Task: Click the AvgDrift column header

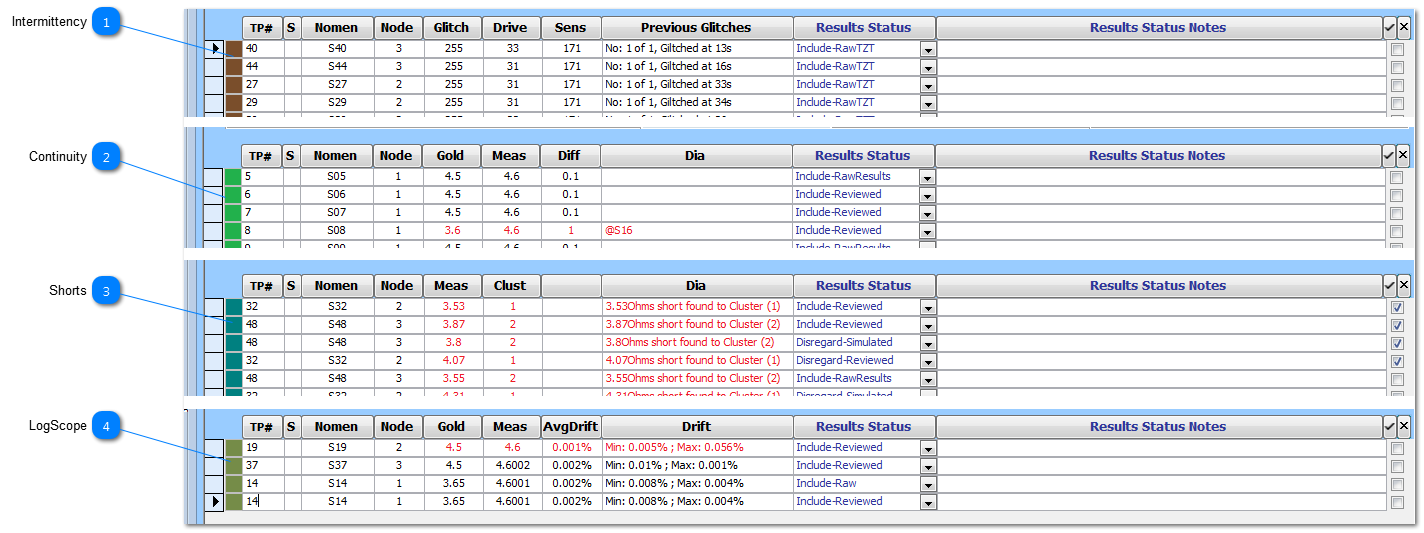Action: (x=572, y=426)
